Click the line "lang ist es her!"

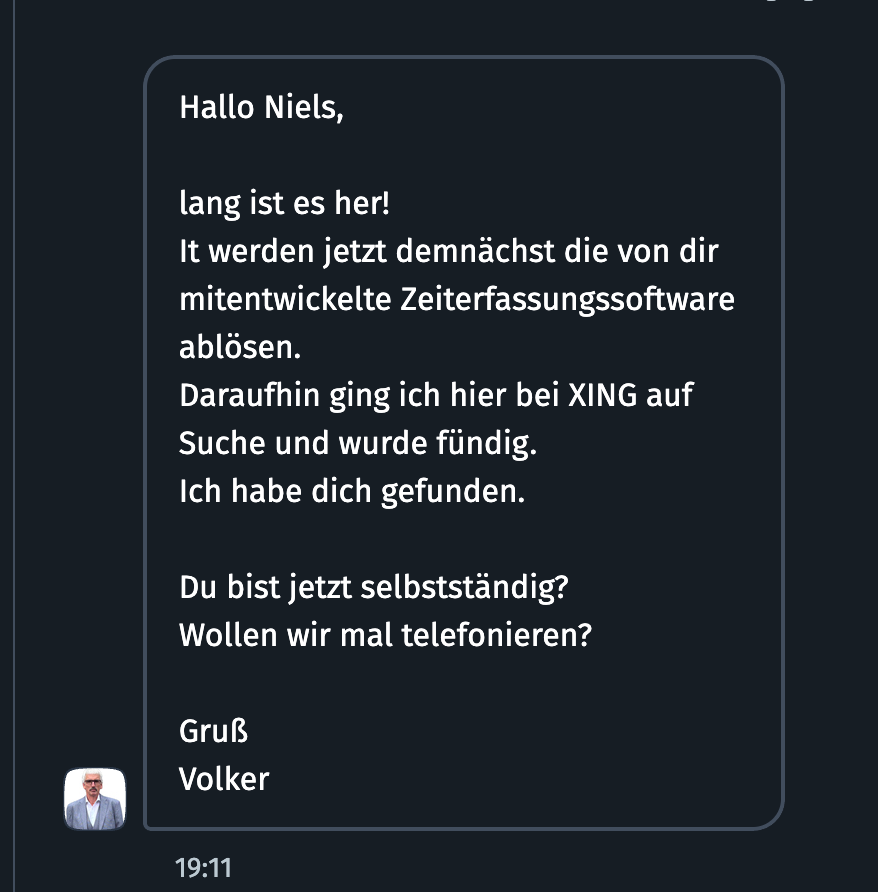coord(285,204)
